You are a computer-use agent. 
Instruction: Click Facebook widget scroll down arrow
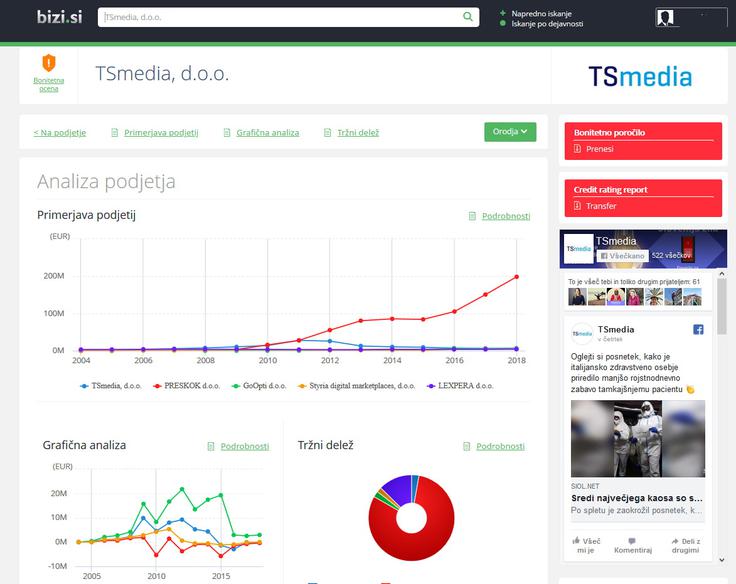721,560
